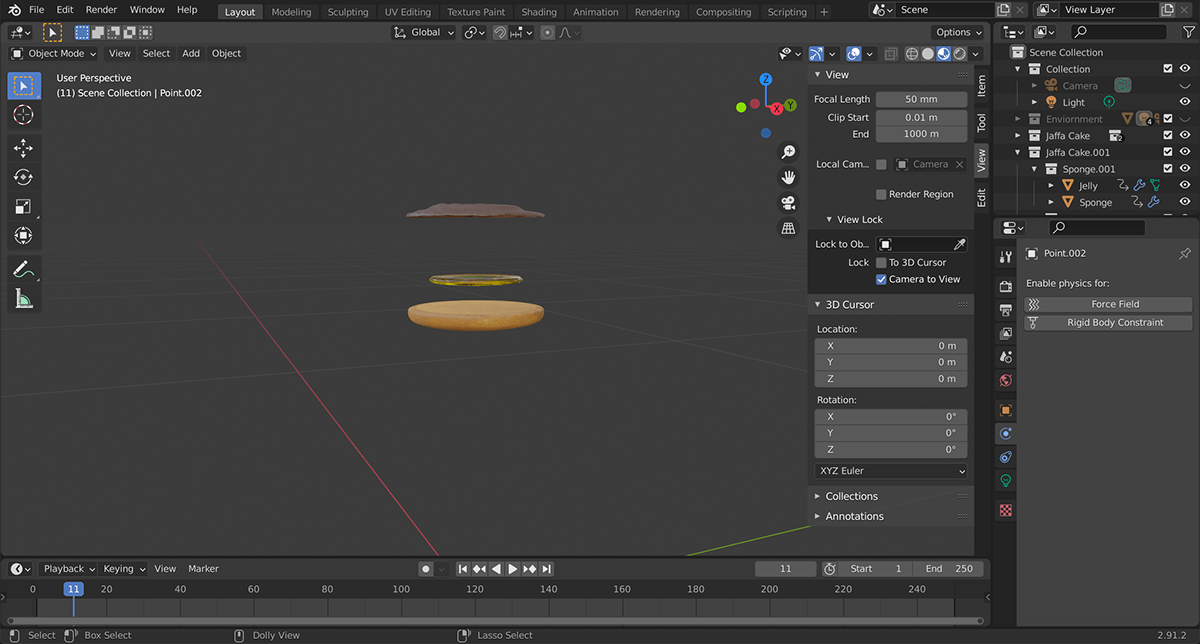Switch to wireframe viewport shading
The height and width of the screenshot is (644, 1200).
912,54
